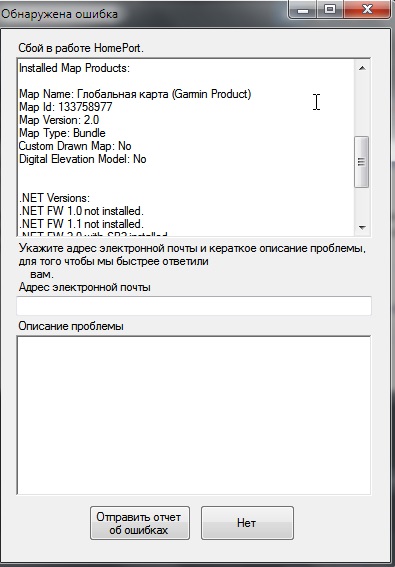Click the 'Обнаружена ошибка' title bar text
The height and width of the screenshot is (567, 395).
tap(60, 14)
